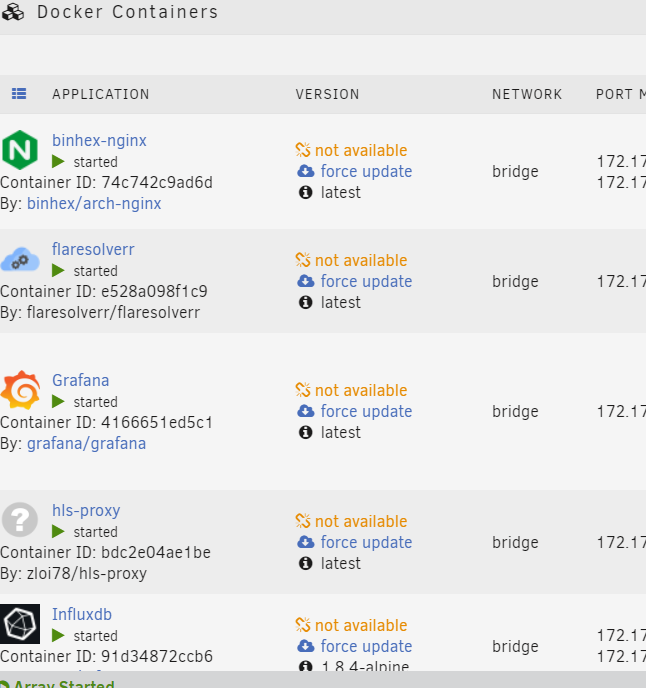The height and width of the screenshot is (688, 646).
Task: Click the bridge network cell for flaresolverr
Action: point(515,281)
